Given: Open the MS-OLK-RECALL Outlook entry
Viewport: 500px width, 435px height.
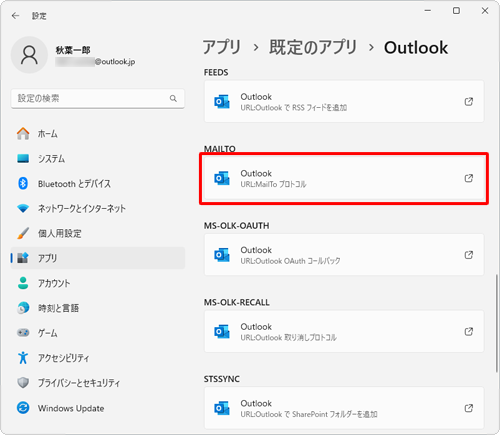Looking at the screenshot, I should click(344, 331).
